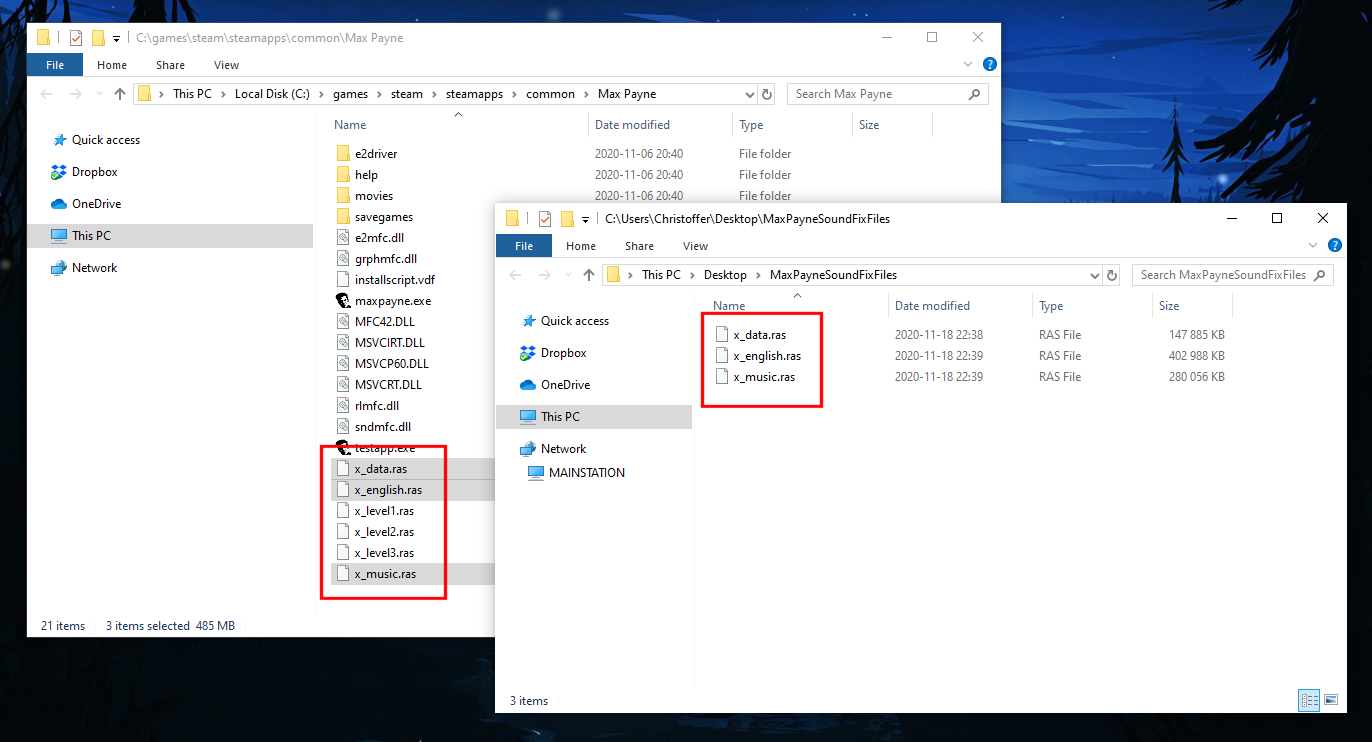Navigate up one folder level
Viewport: 1372px width, 742px height.
588,274
